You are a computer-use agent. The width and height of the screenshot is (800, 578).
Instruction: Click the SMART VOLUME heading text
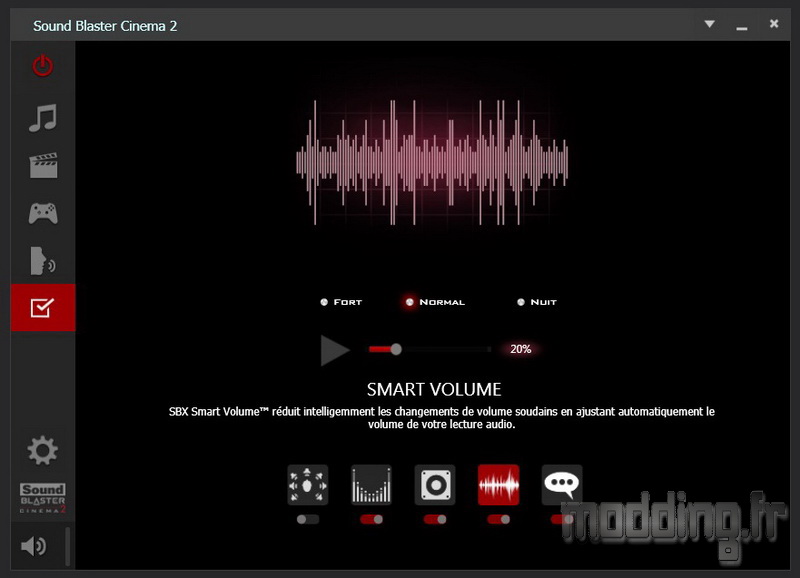pos(434,390)
